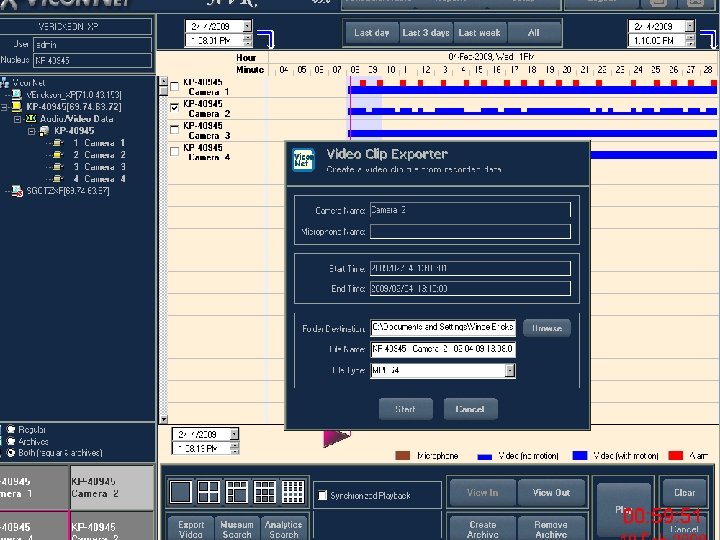Viewport: 720px width, 540px height.
Task: Click the Camera 1 blue recording bar
Action: click(x=533, y=90)
